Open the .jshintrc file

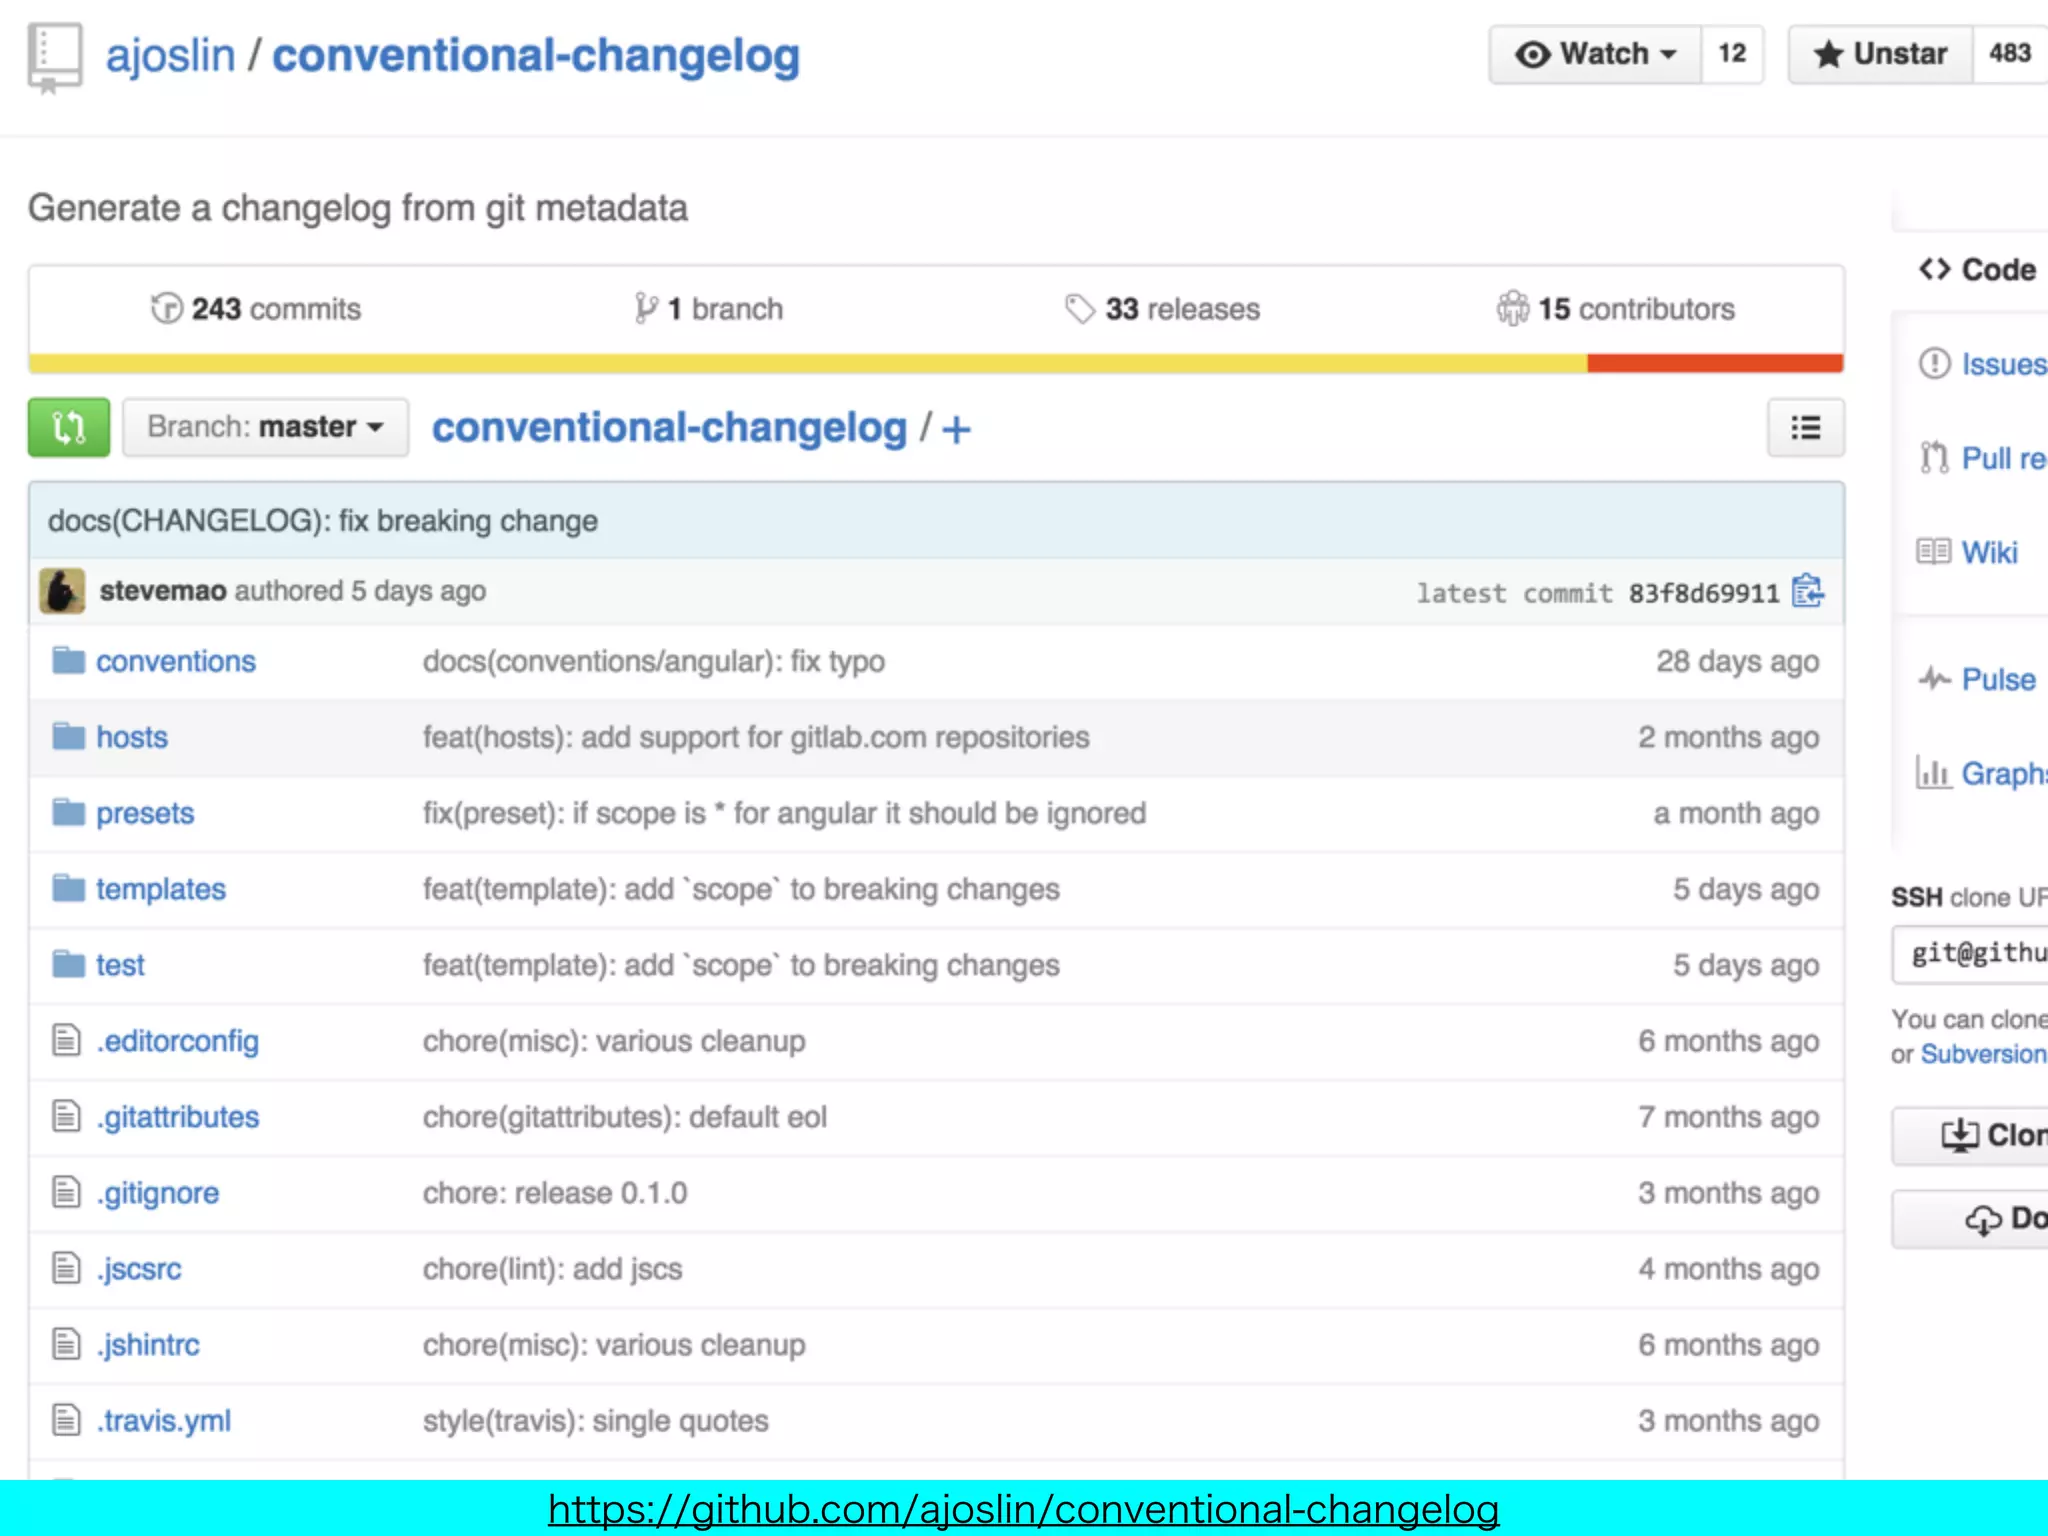point(147,1346)
